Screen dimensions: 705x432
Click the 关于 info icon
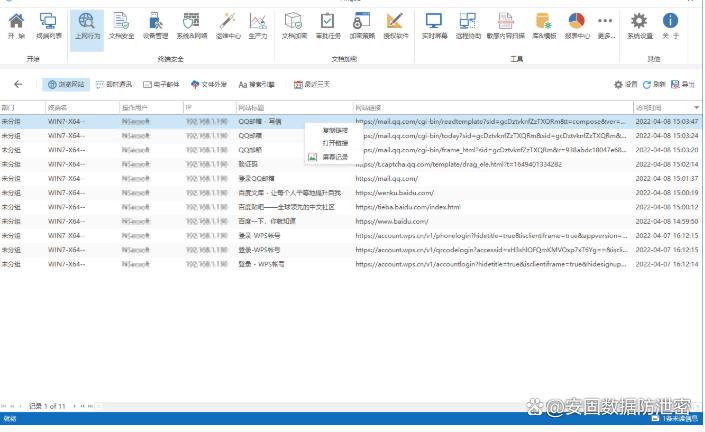[x=670, y=25]
